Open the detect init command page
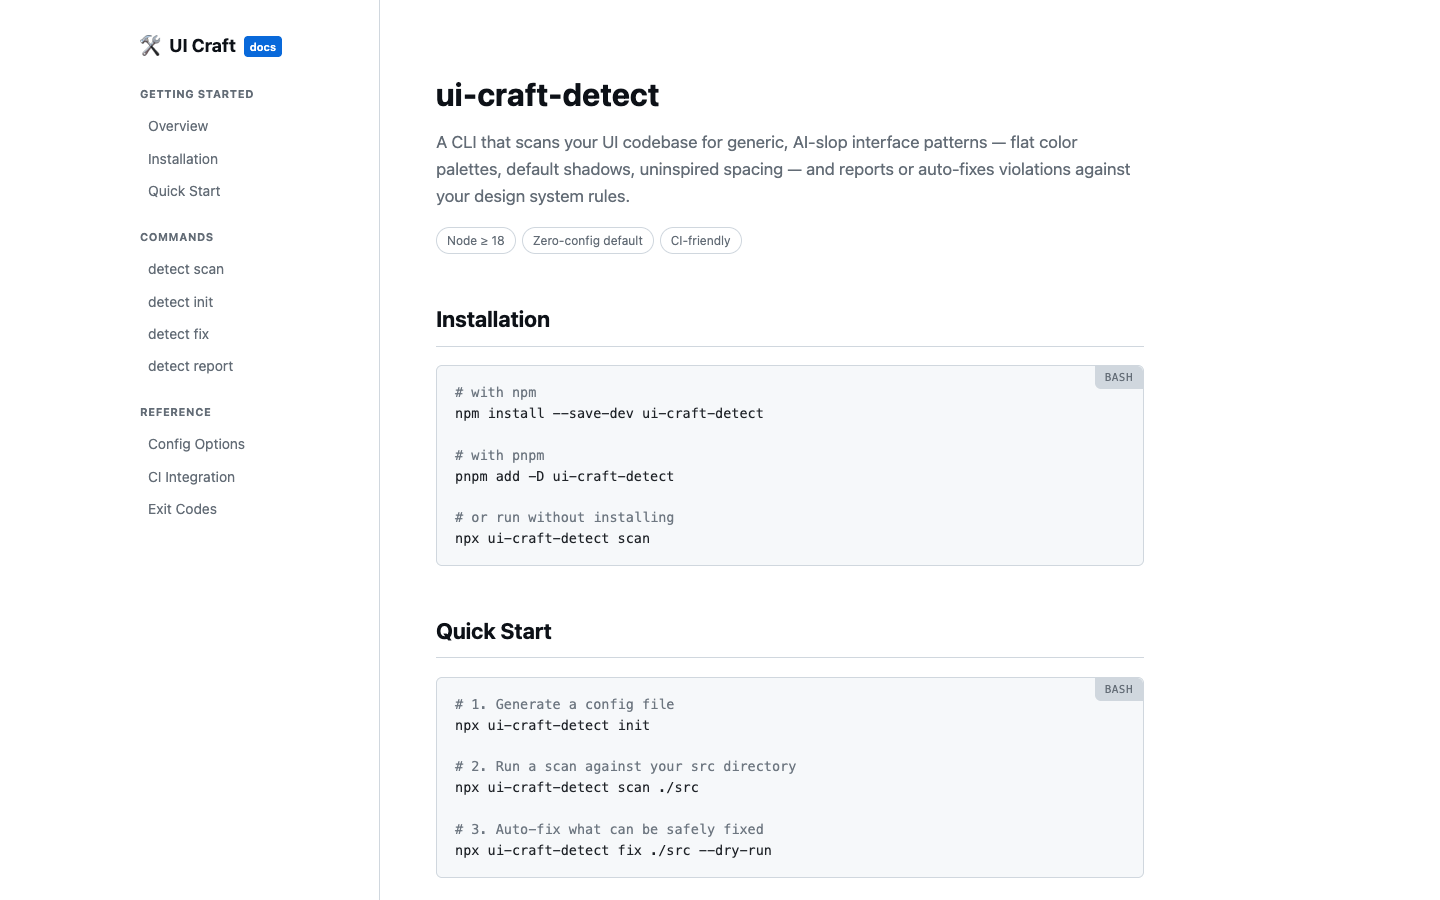The image size is (1440, 900). point(180,302)
